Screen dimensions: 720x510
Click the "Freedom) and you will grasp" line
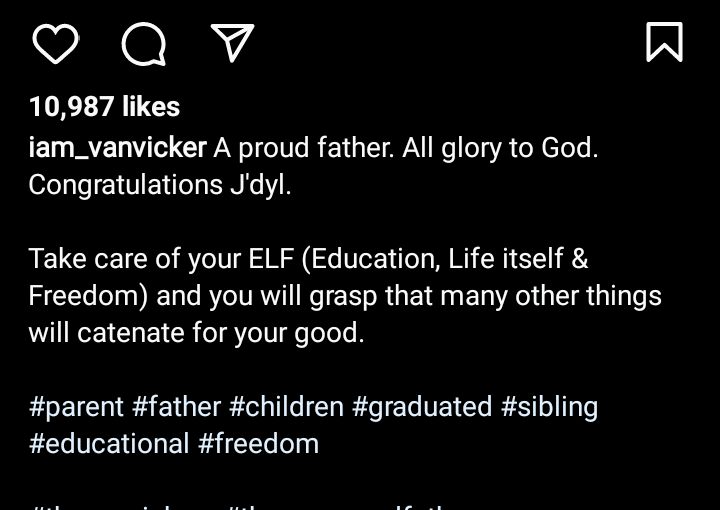[345, 296]
